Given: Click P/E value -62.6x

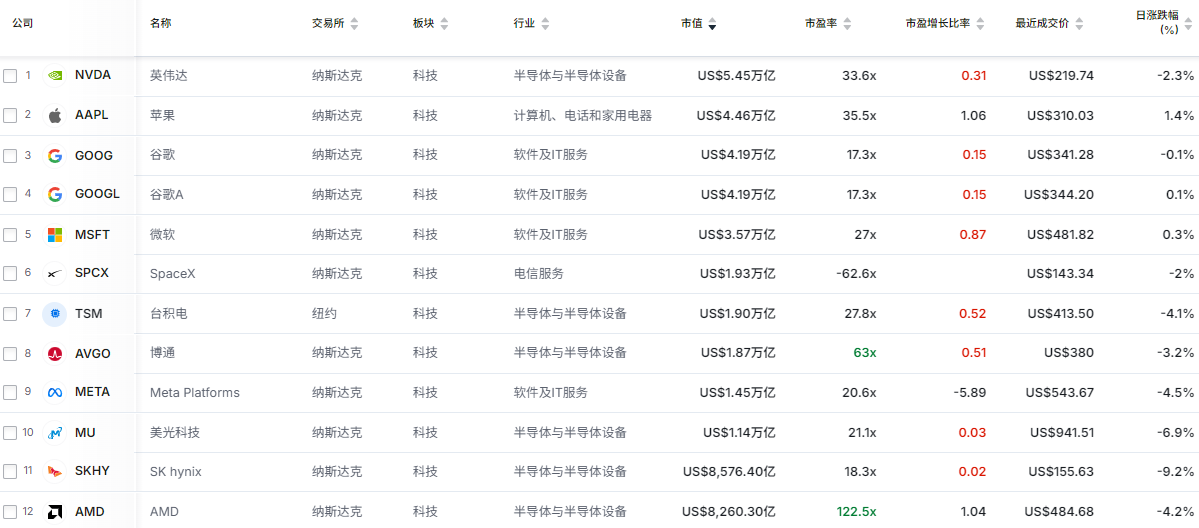Looking at the screenshot, I should tap(856, 274).
